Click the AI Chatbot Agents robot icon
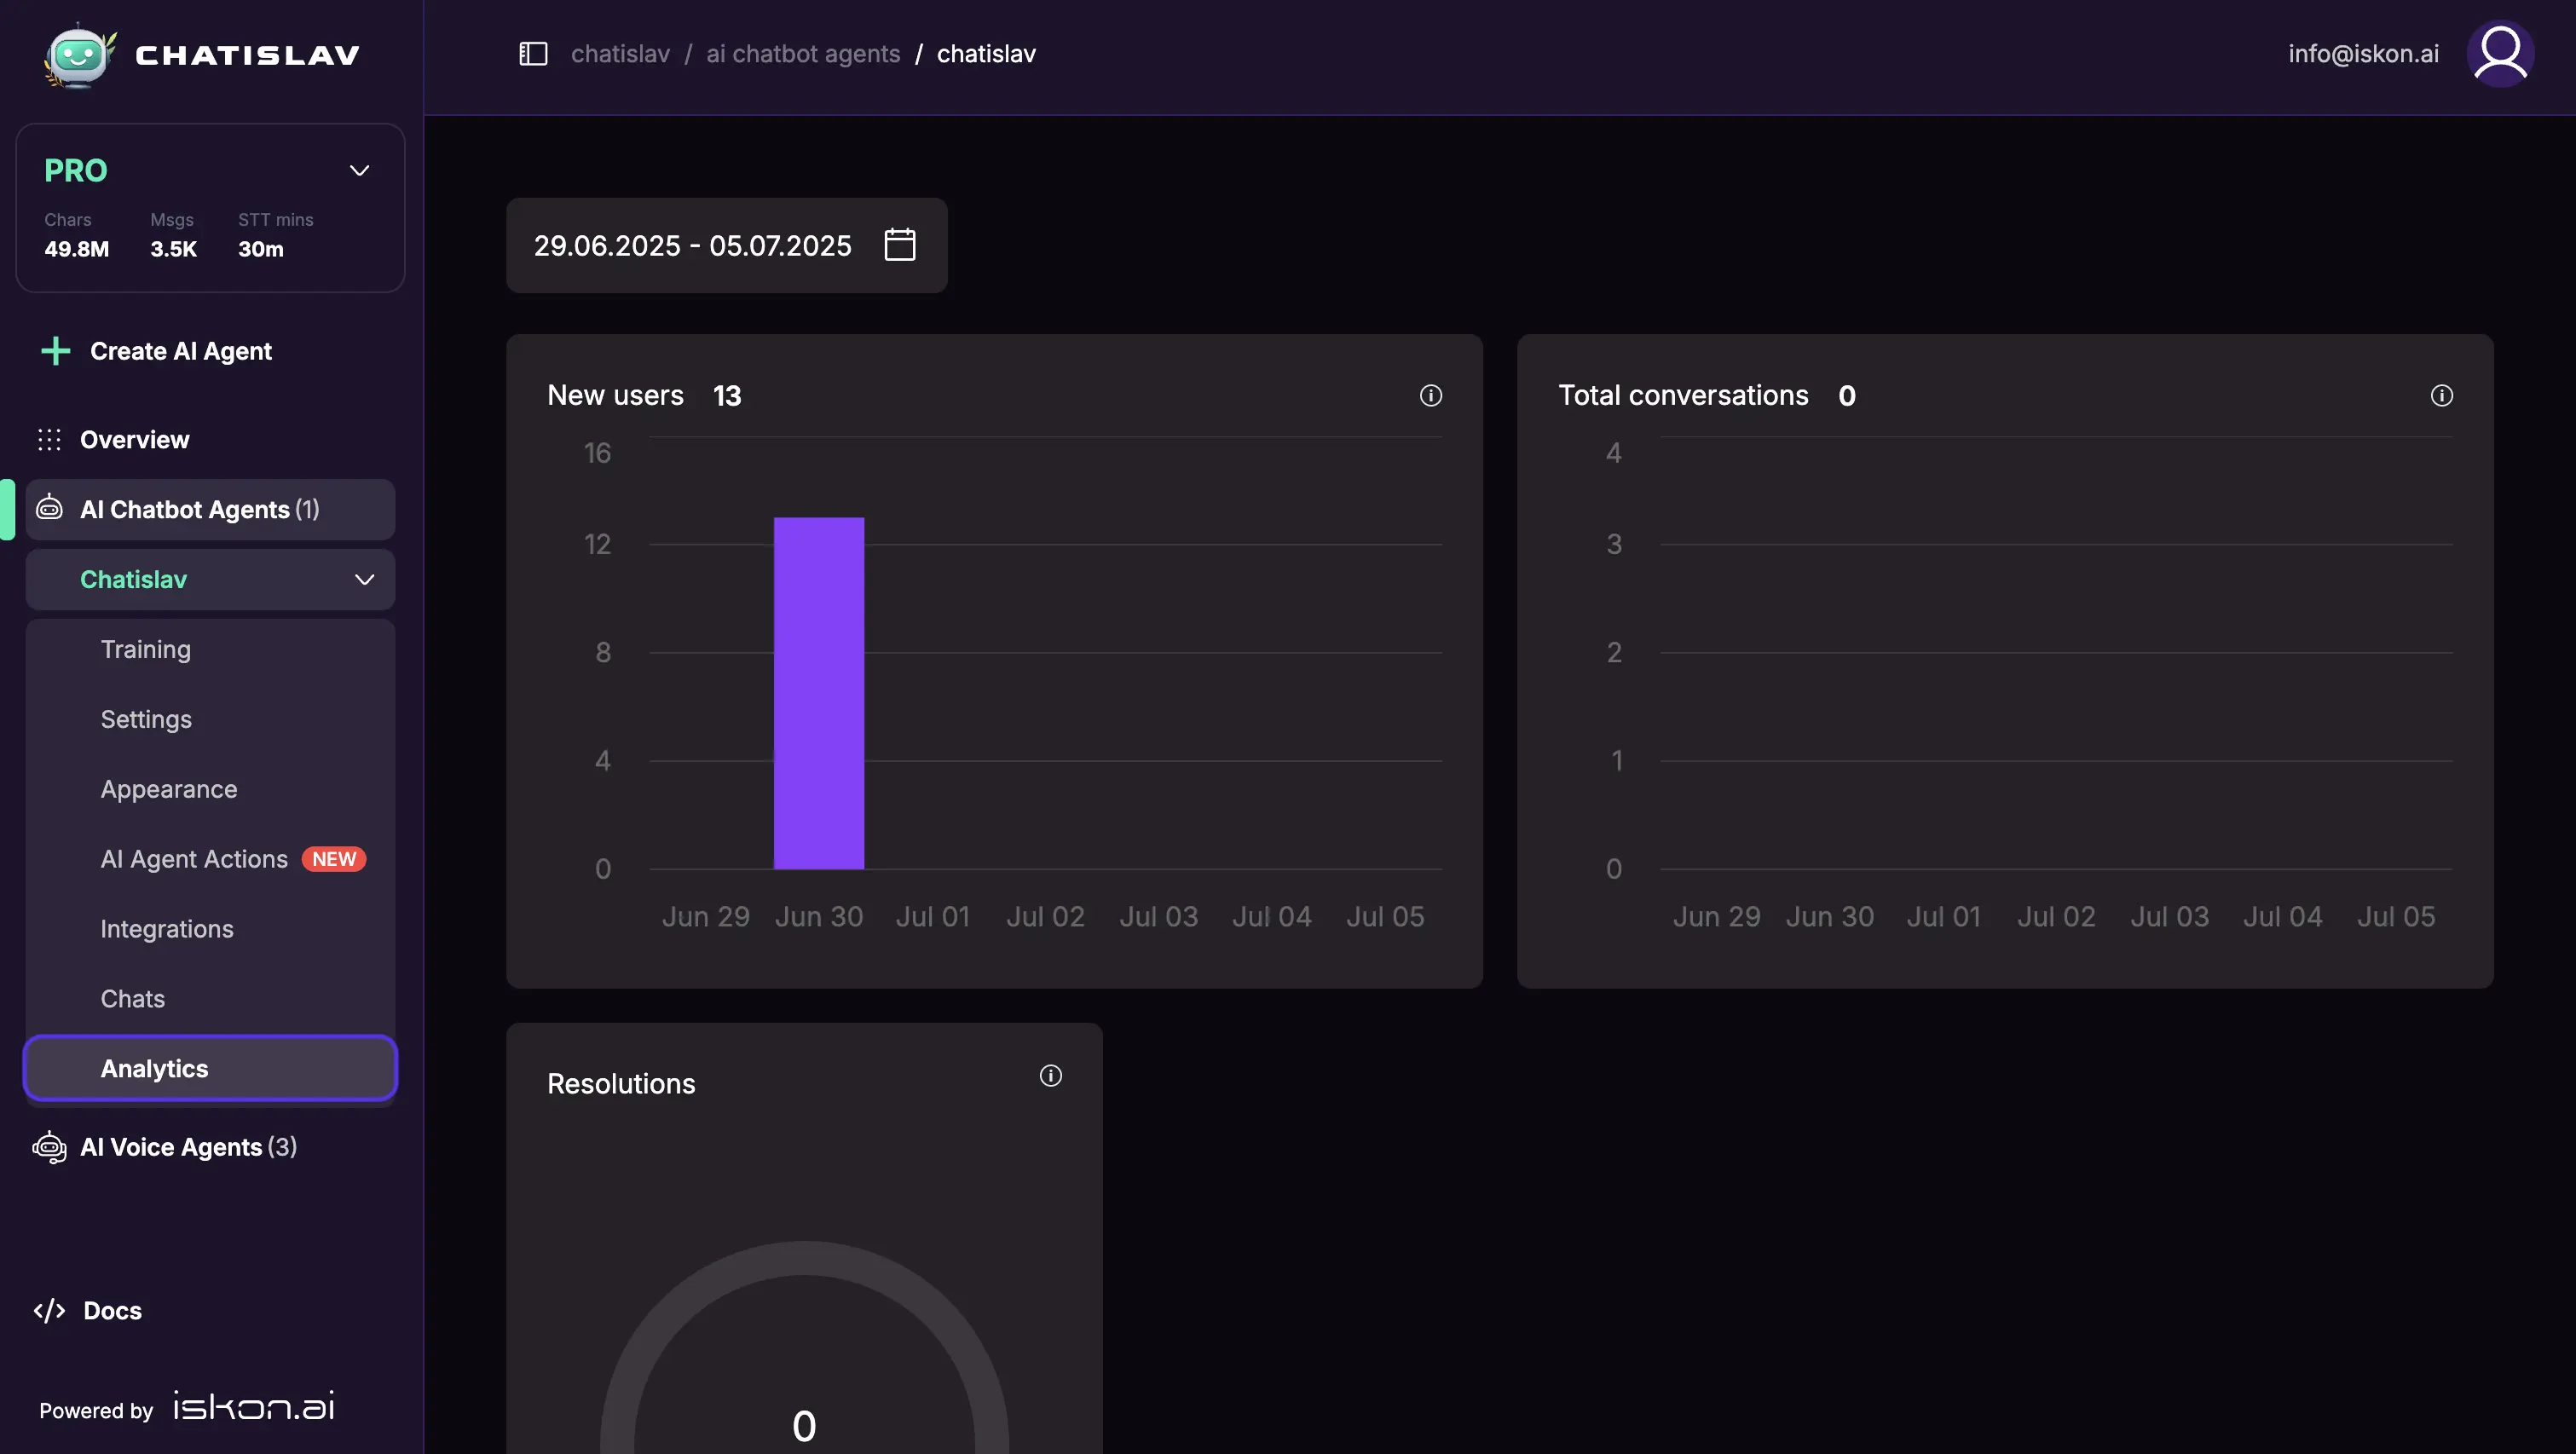 tap(49, 509)
